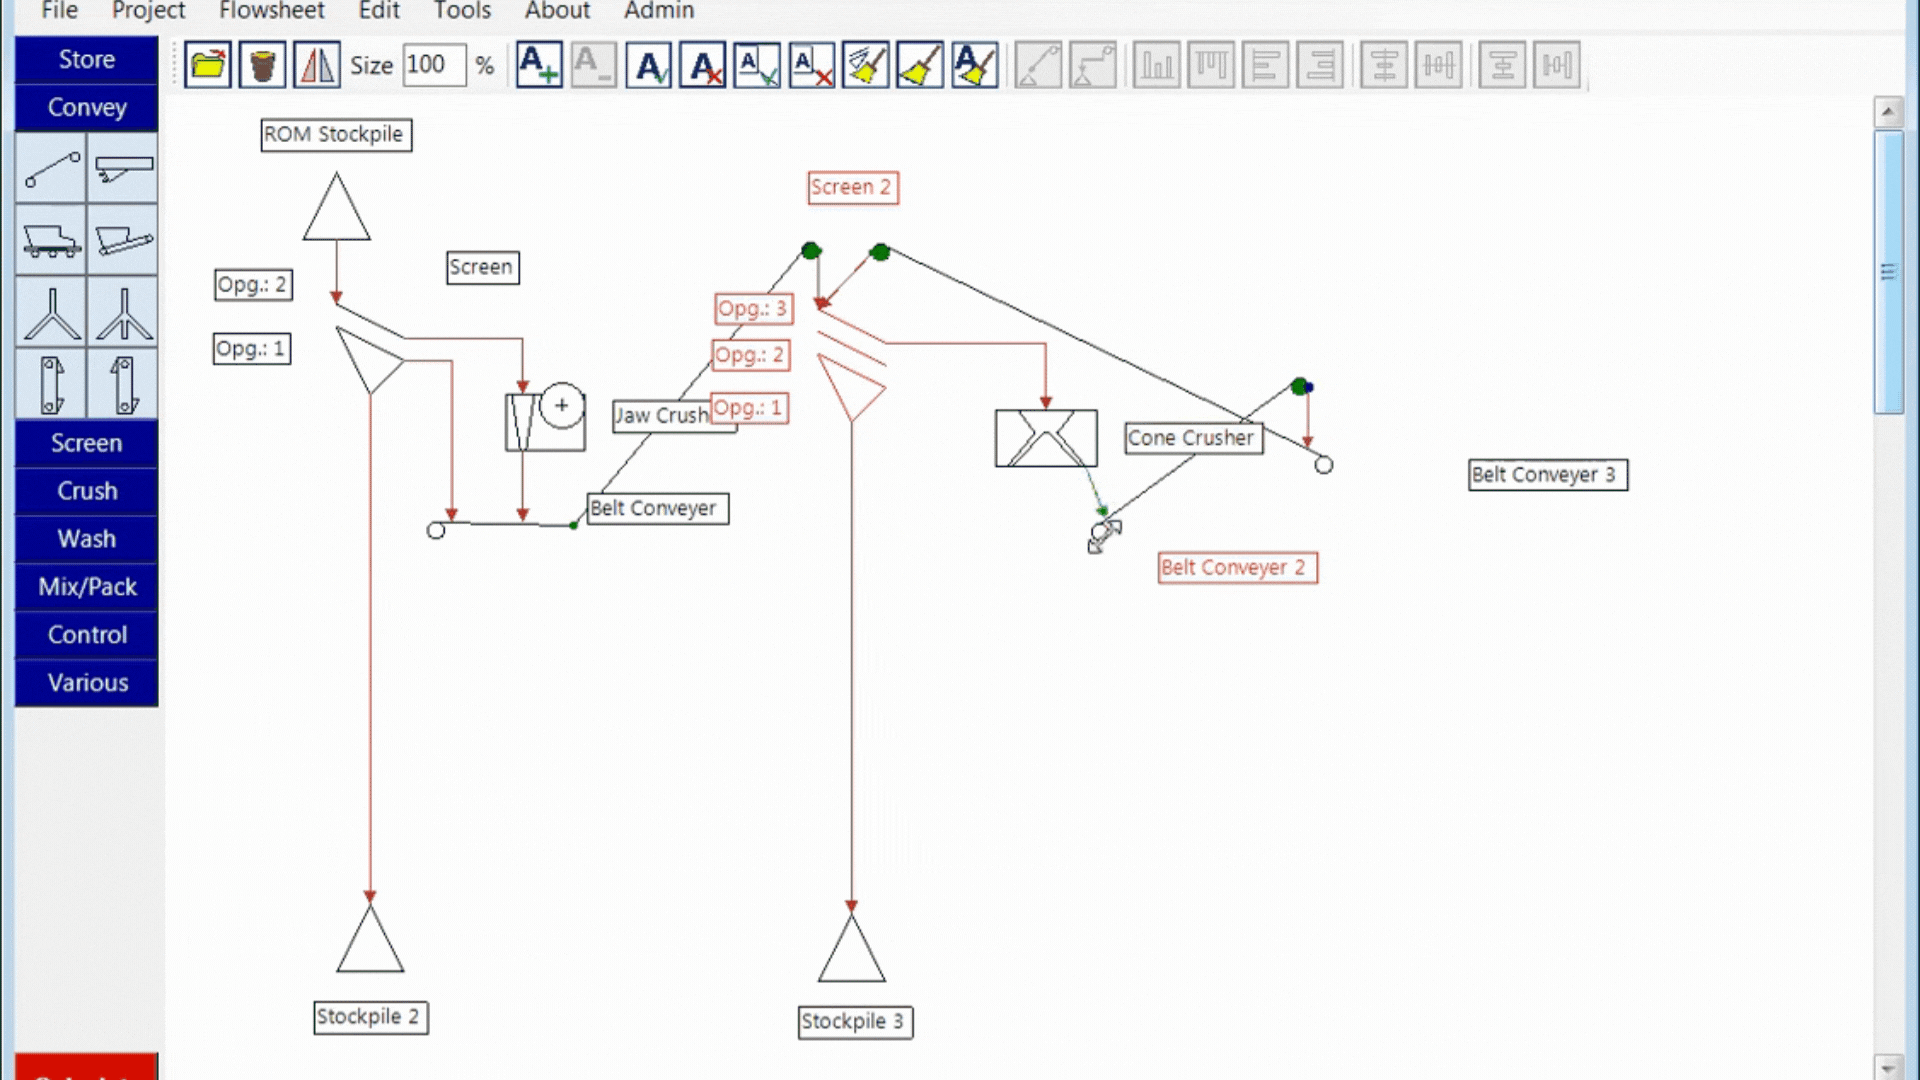
Task: Pick the rail wagon conveyor icon
Action: pos(51,240)
